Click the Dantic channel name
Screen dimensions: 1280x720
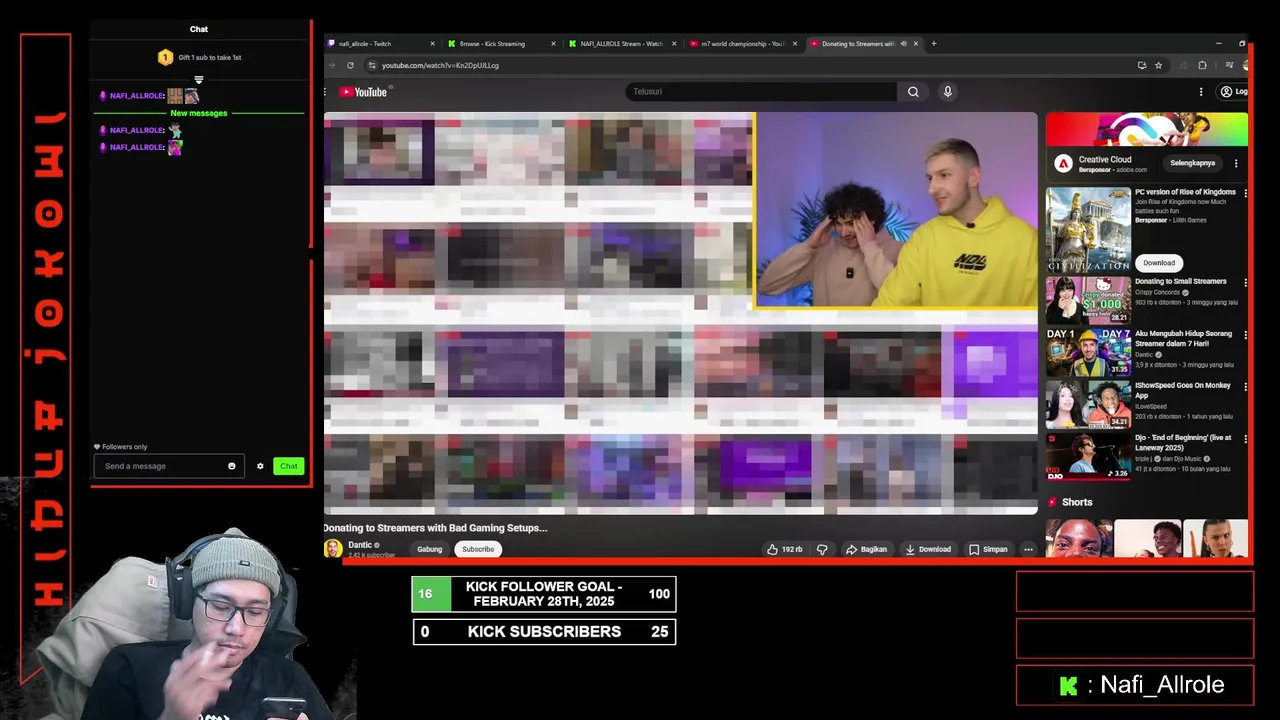point(360,545)
